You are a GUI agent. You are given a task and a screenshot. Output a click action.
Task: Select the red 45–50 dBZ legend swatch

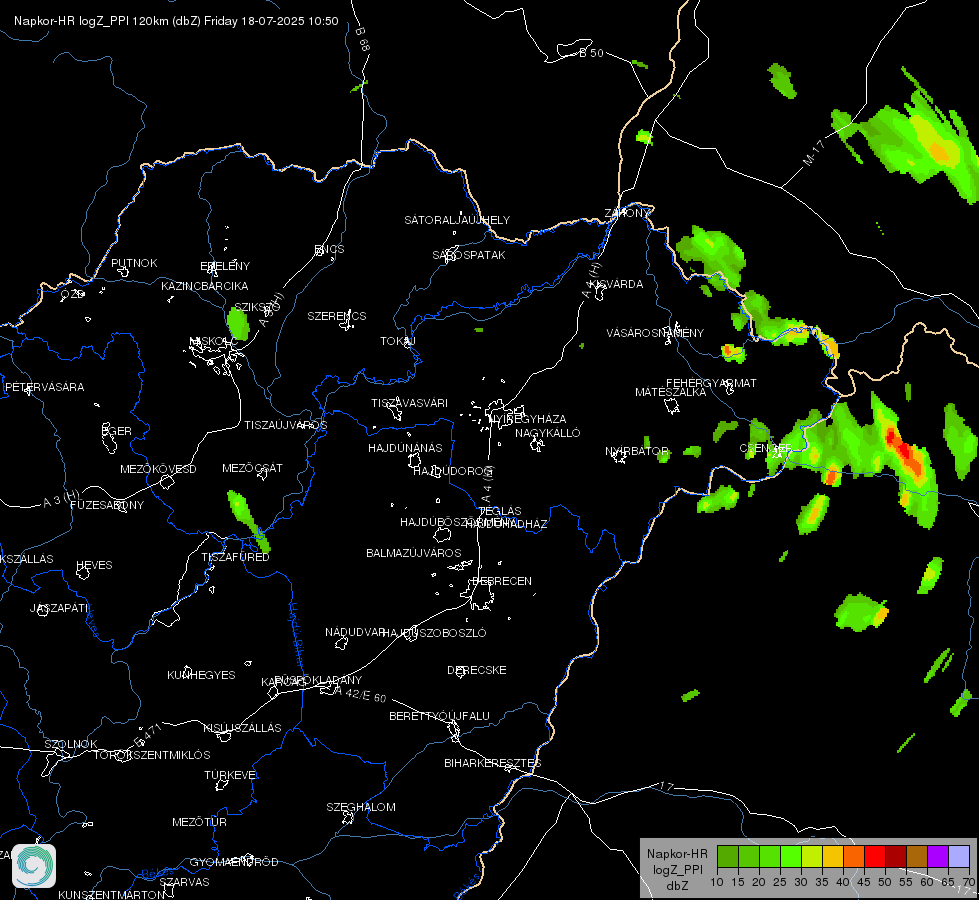pos(875,856)
